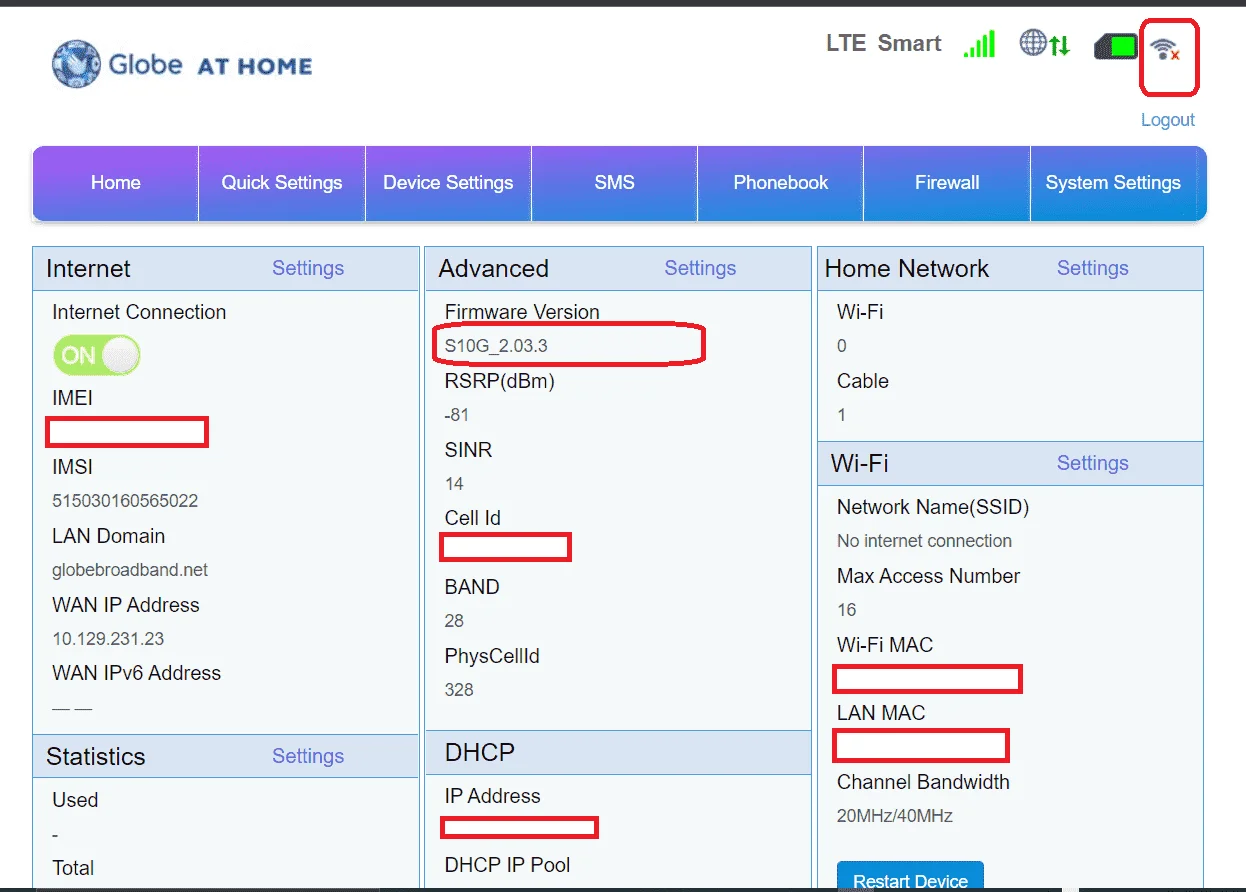The height and width of the screenshot is (892, 1246).
Task: Select WAN IP address 10.129.231.23
Action: (108, 639)
